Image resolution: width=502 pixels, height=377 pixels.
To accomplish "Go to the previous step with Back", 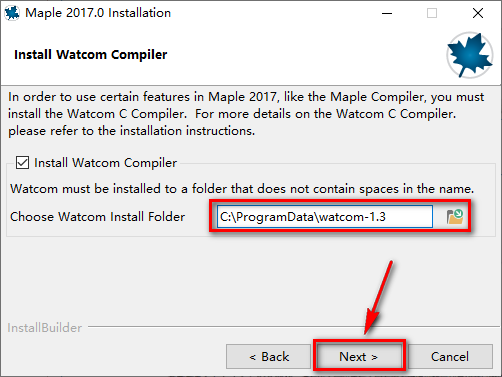I will 268,357.
